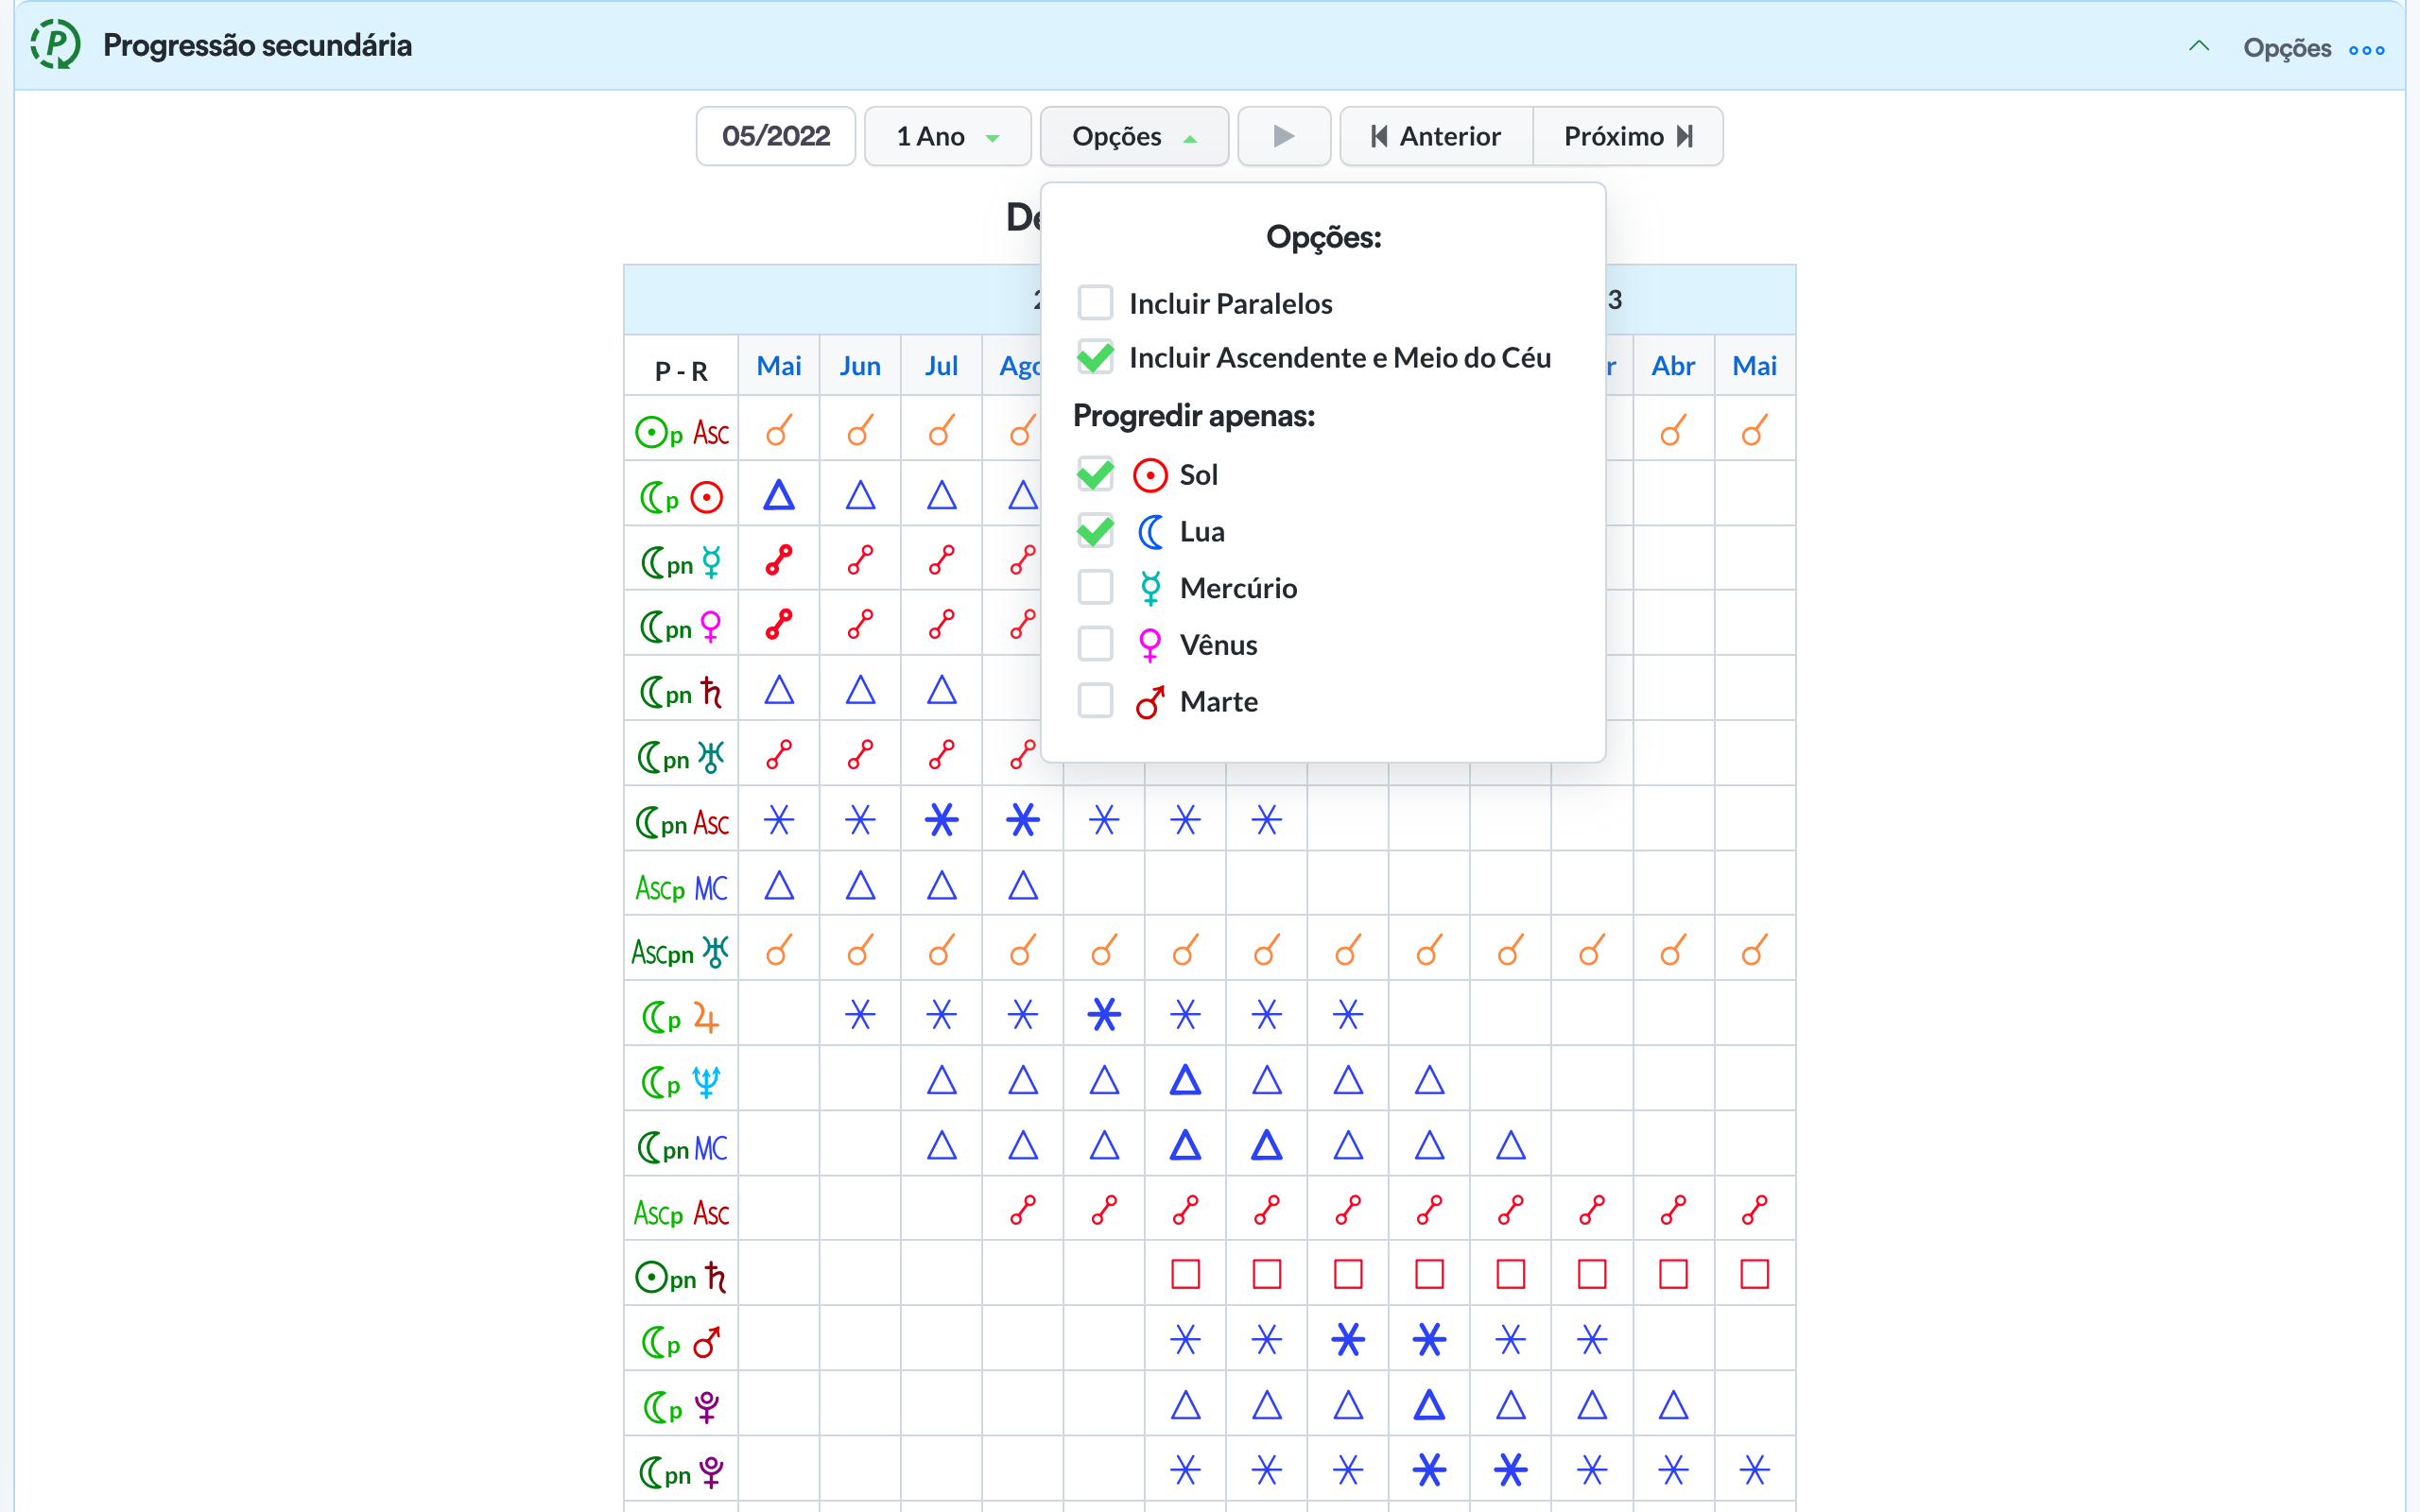This screenshot has width=2420, height=1512.
Task: Click first square symbol in Sun-Saturn row
Action: click(1185, 1274)
